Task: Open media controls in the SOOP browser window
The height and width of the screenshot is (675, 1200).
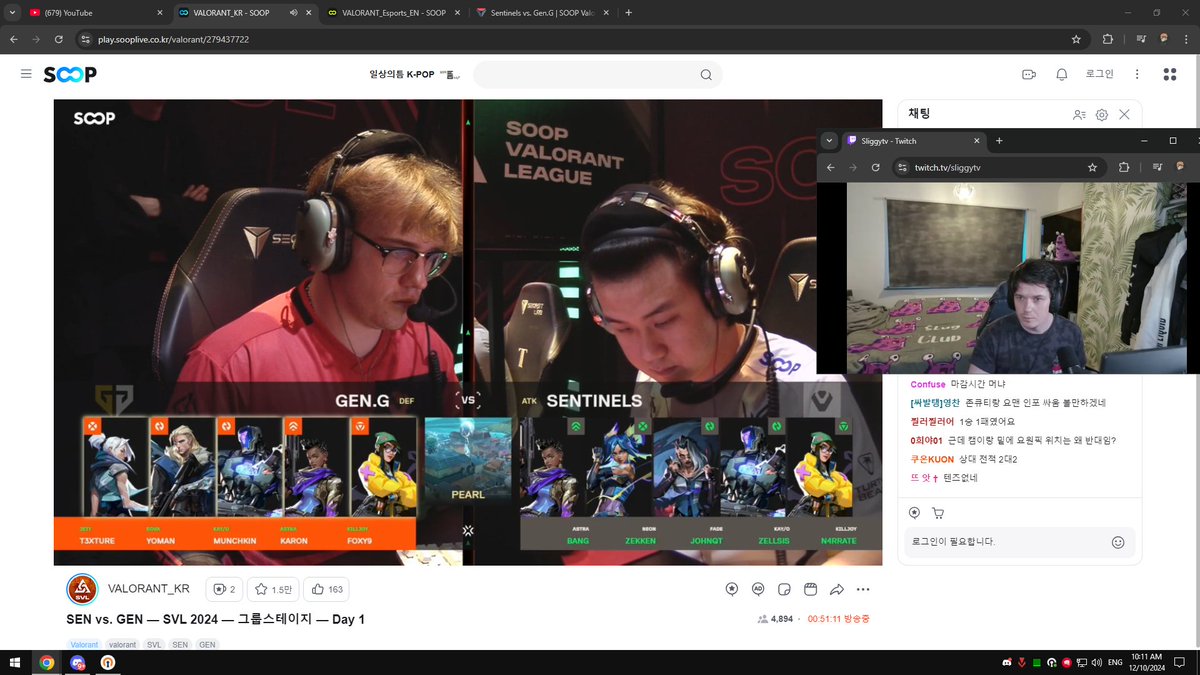Action: click(x=1142, y=39)
